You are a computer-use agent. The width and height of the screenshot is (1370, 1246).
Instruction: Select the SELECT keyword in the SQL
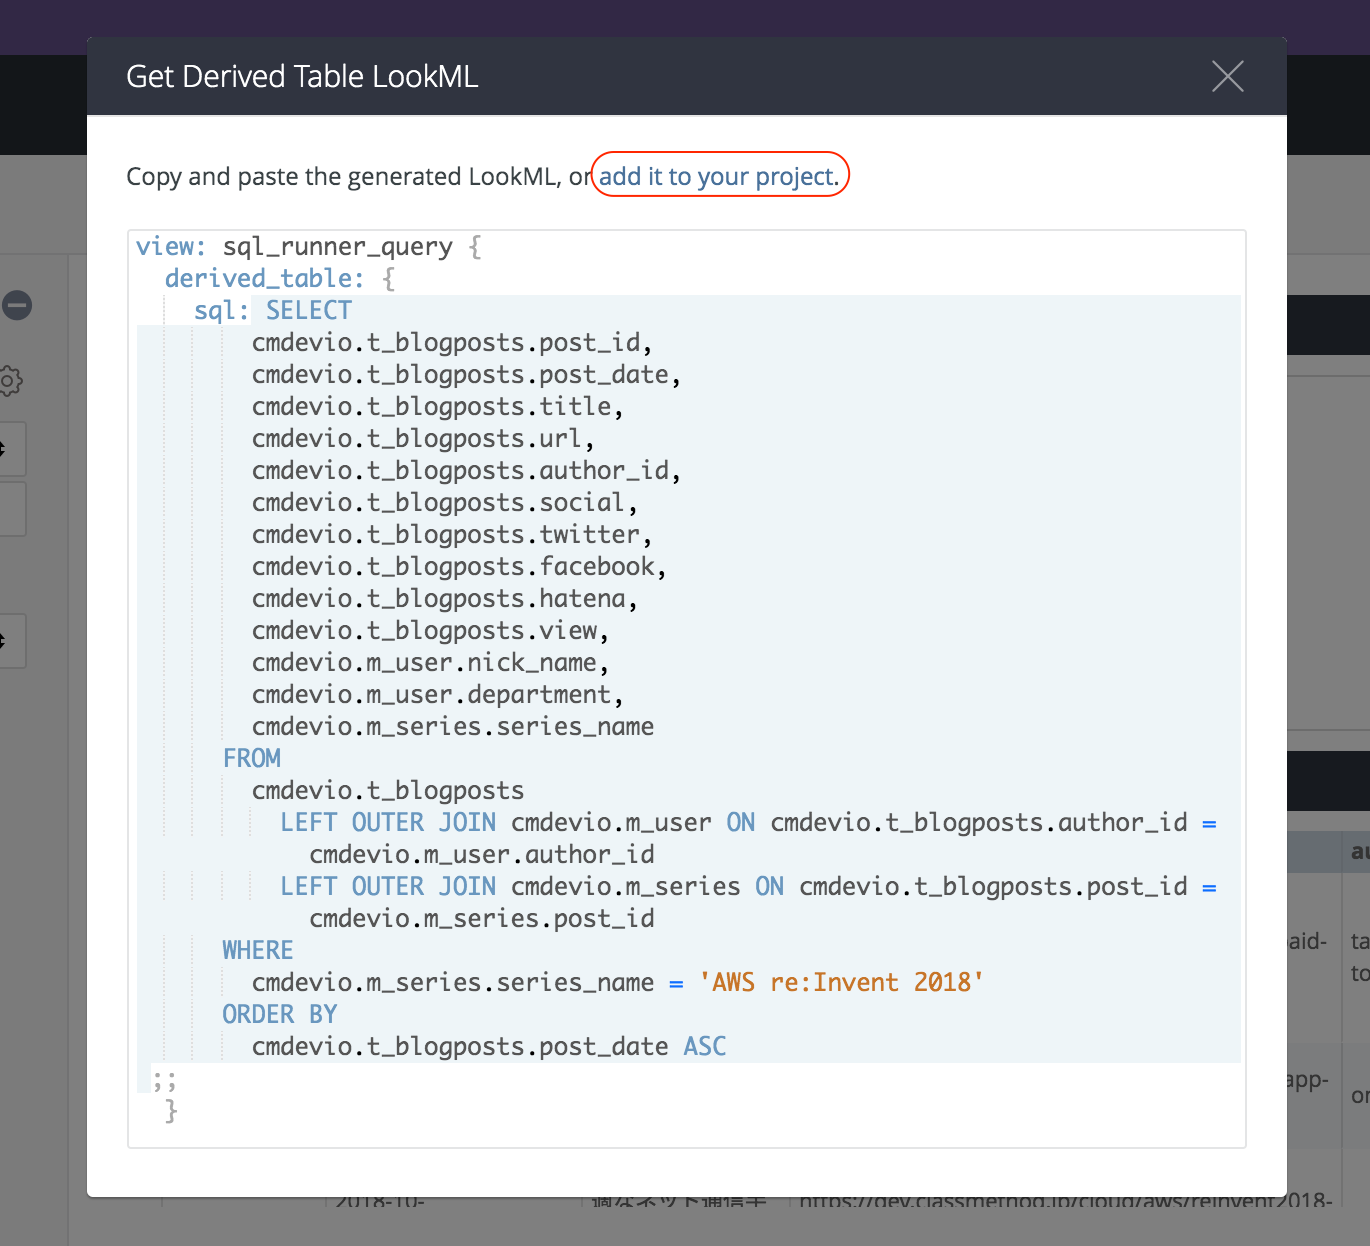308,310
